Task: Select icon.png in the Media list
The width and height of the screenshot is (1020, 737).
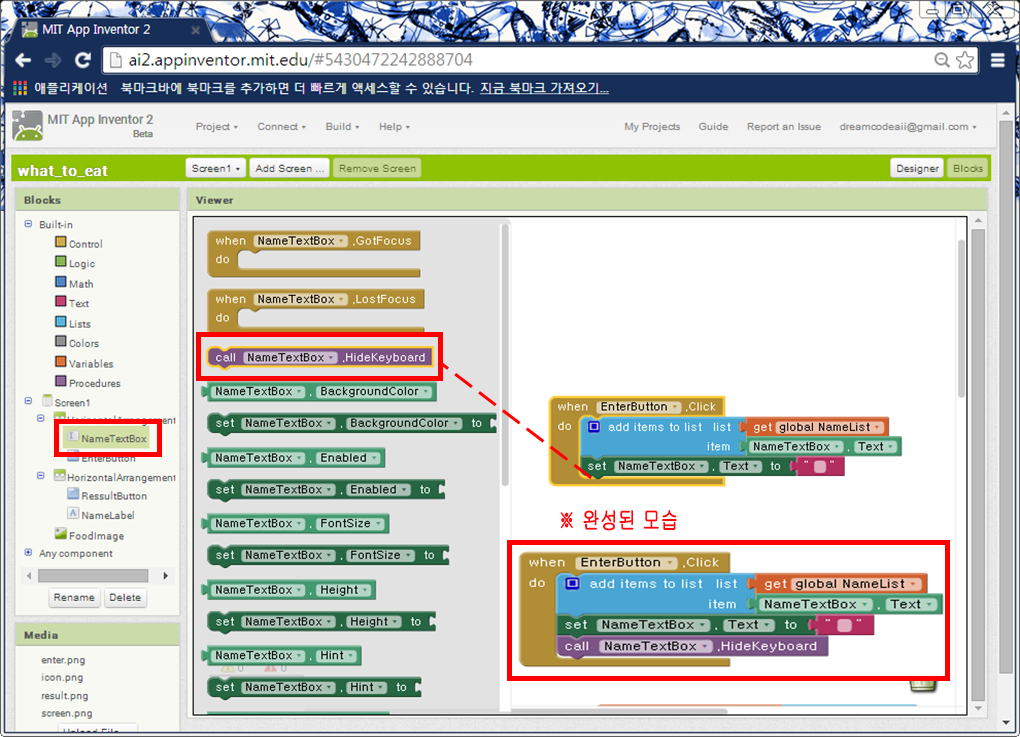Action: [x=62, y=677]
